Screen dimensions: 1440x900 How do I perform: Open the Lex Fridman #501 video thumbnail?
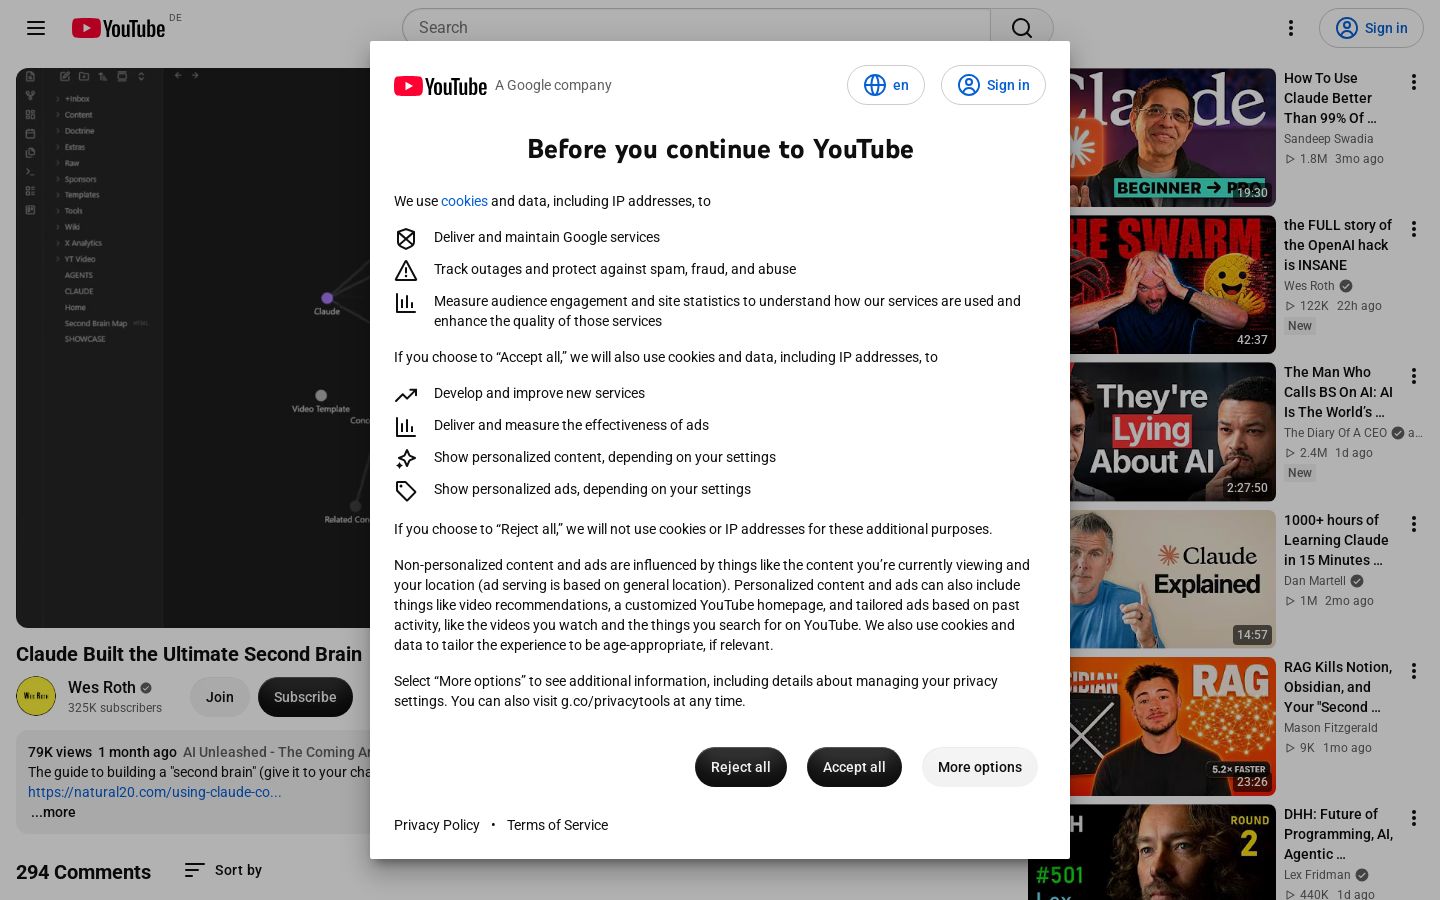(x=1152, y=852)
